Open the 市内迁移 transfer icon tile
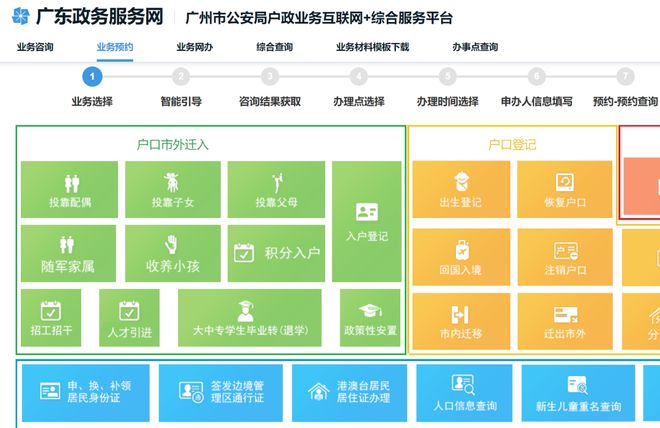 pos(461,321)
